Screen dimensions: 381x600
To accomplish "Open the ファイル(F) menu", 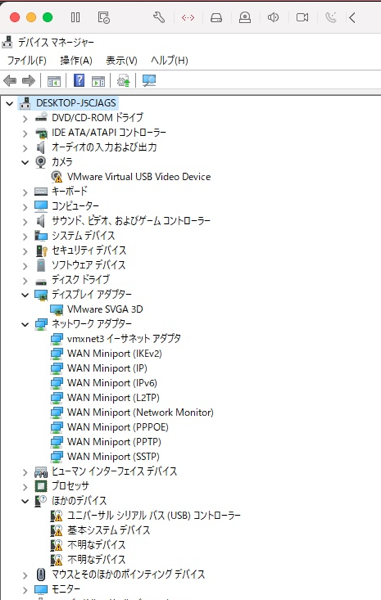I will tap(27, 60).
